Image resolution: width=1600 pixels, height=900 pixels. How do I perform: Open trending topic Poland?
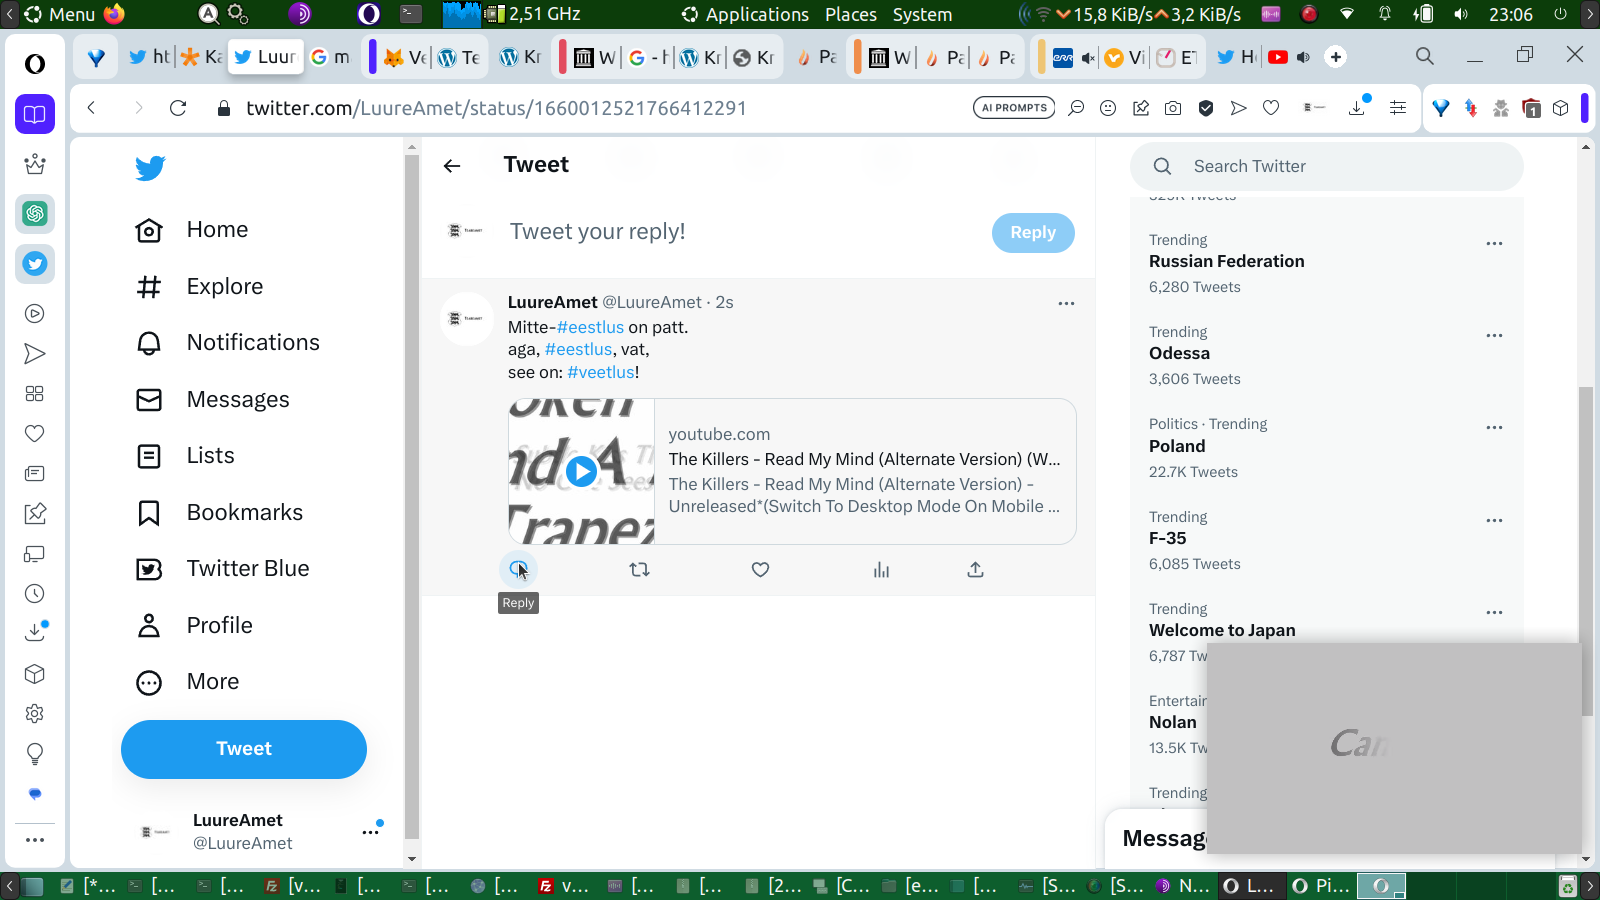[x=1177, y=447]
